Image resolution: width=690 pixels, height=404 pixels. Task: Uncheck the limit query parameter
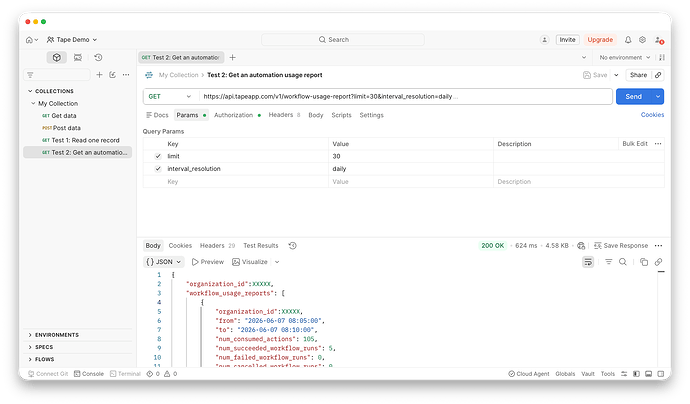[158, 156]
